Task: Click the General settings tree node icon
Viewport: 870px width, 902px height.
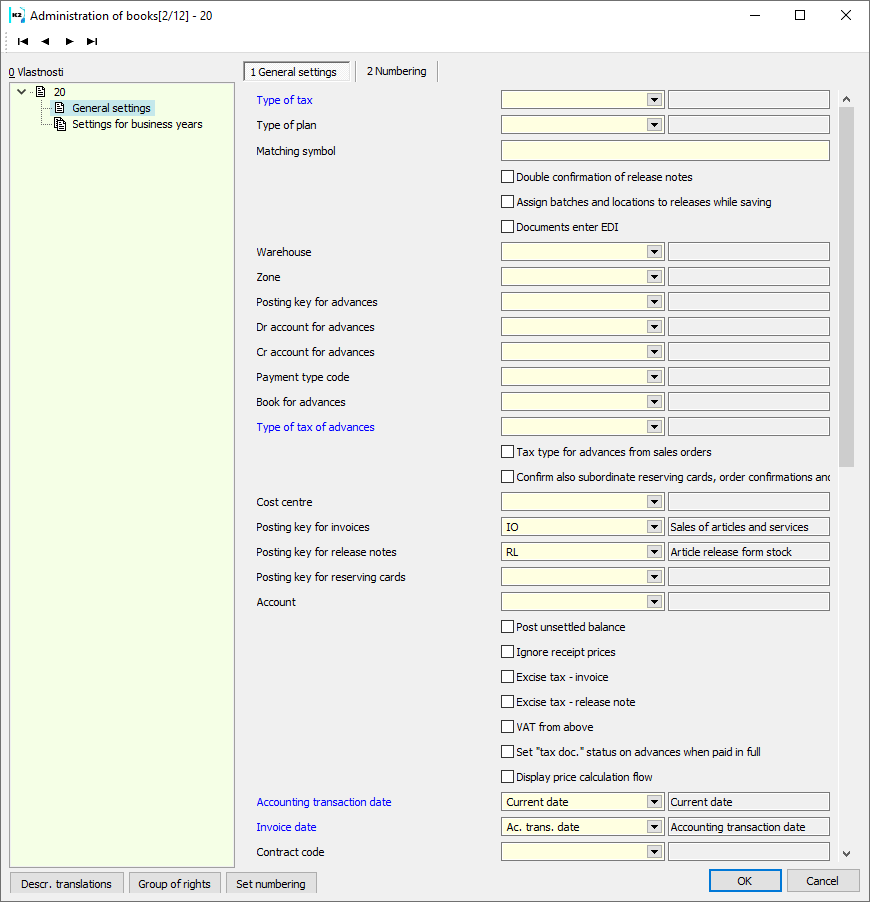Action: click(x=60, y=108)
